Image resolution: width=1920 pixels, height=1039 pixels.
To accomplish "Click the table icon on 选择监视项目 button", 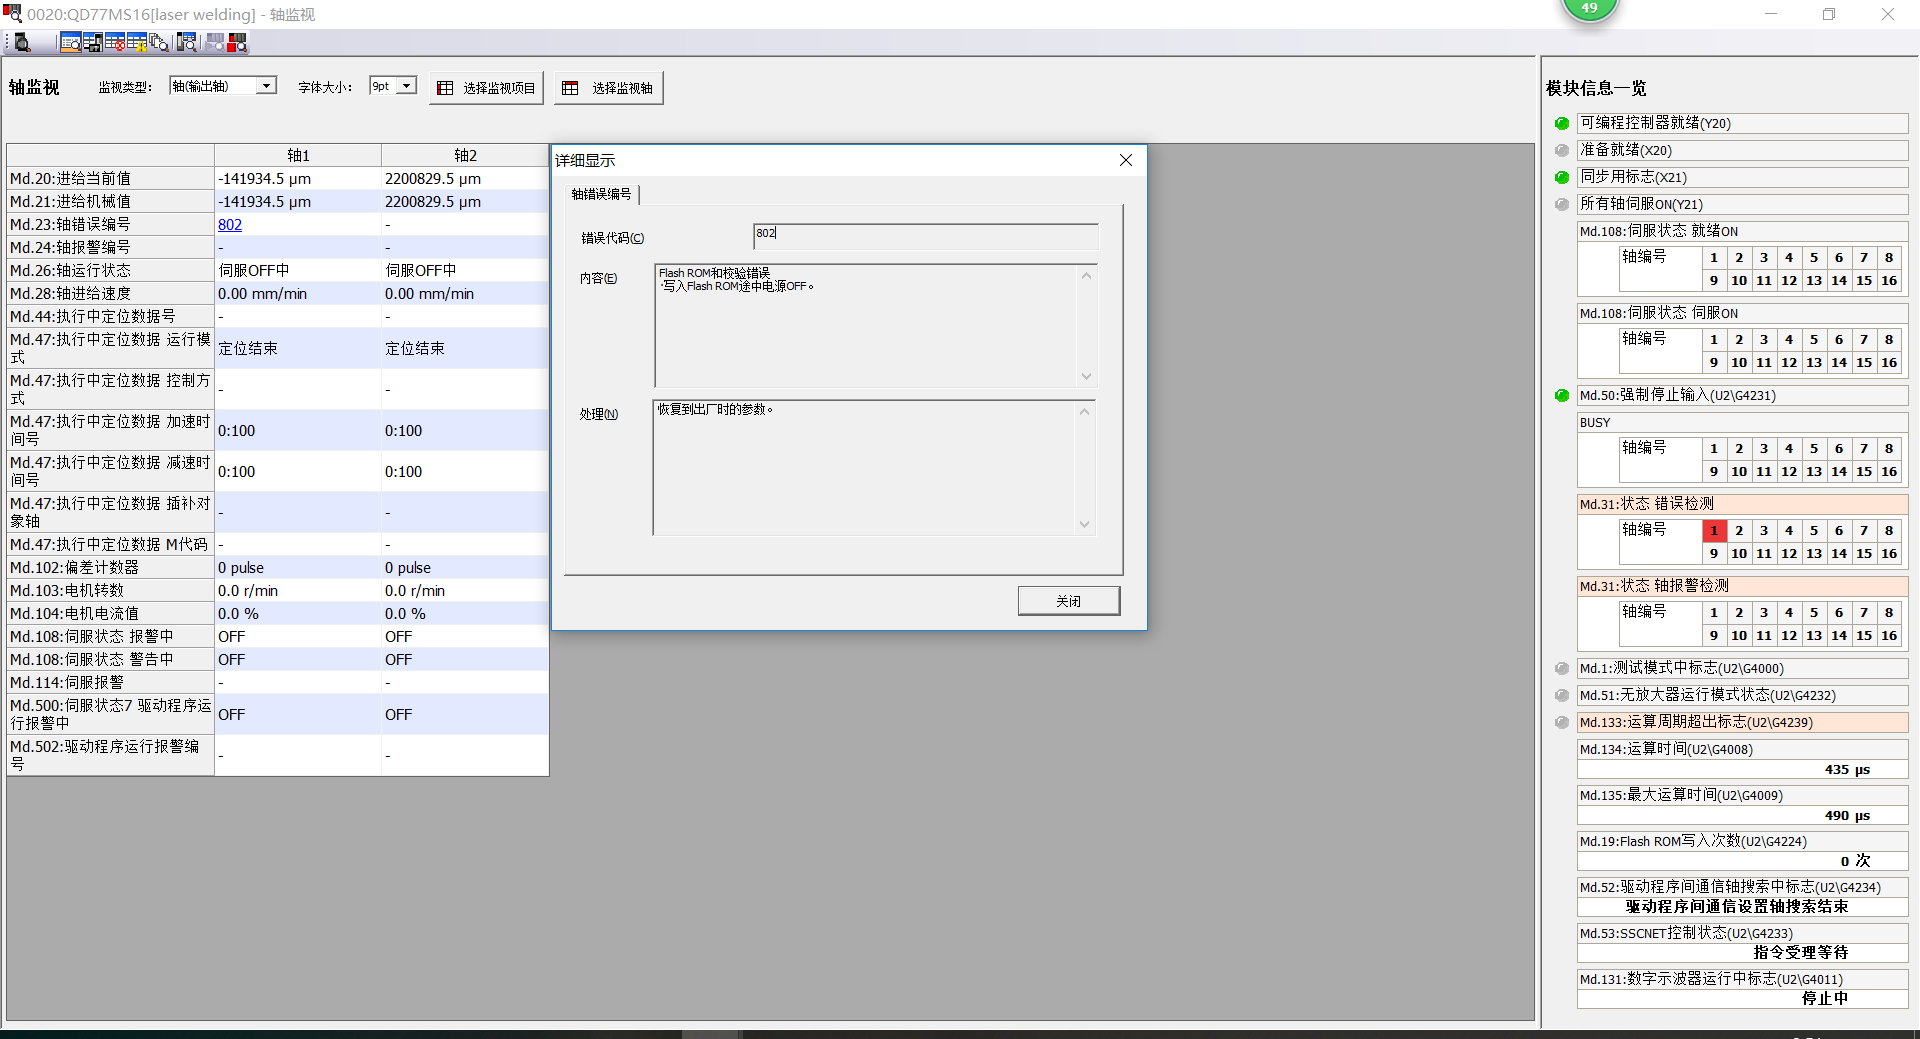I will [x=446, y=88].
